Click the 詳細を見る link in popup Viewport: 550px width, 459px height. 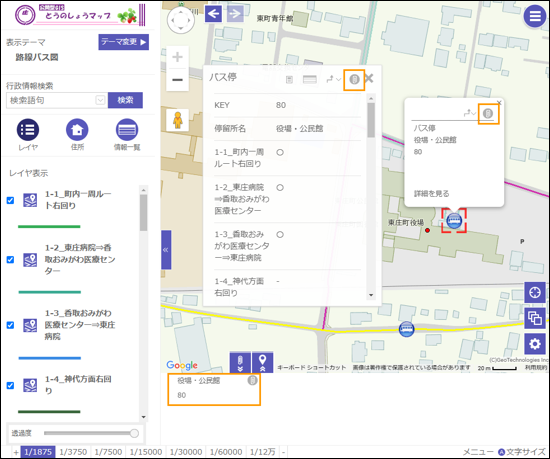[x=431, y=194]
